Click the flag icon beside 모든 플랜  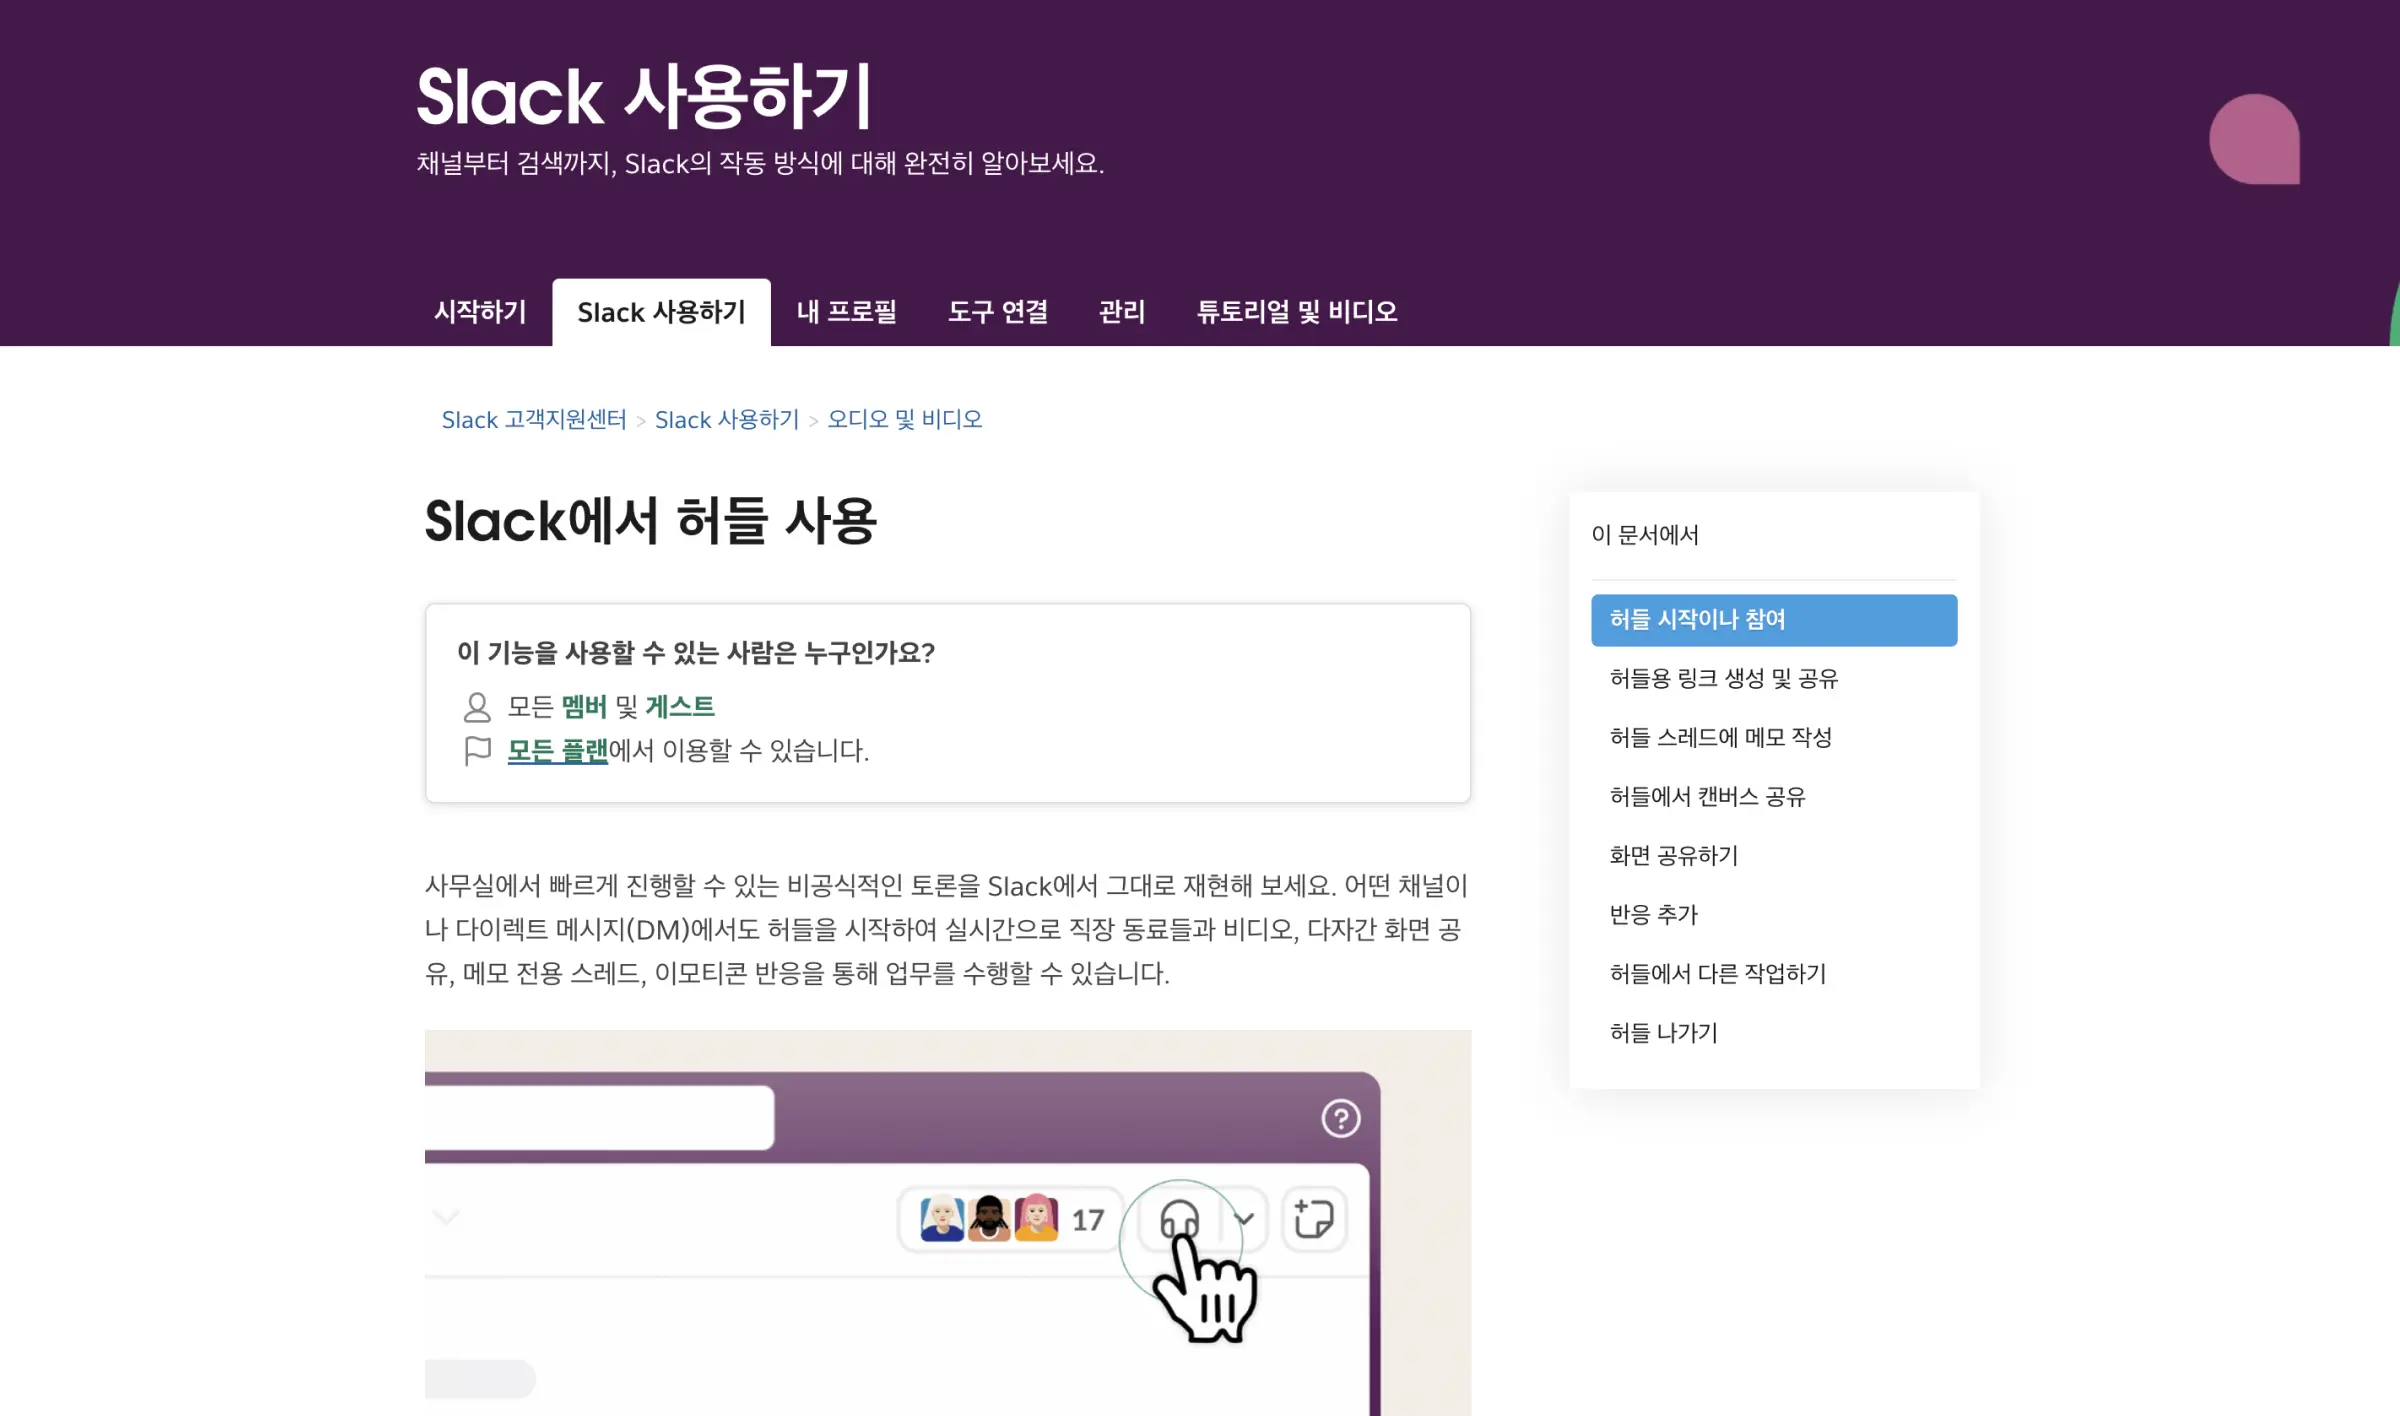pyautogui.click(x=477, y=751)
